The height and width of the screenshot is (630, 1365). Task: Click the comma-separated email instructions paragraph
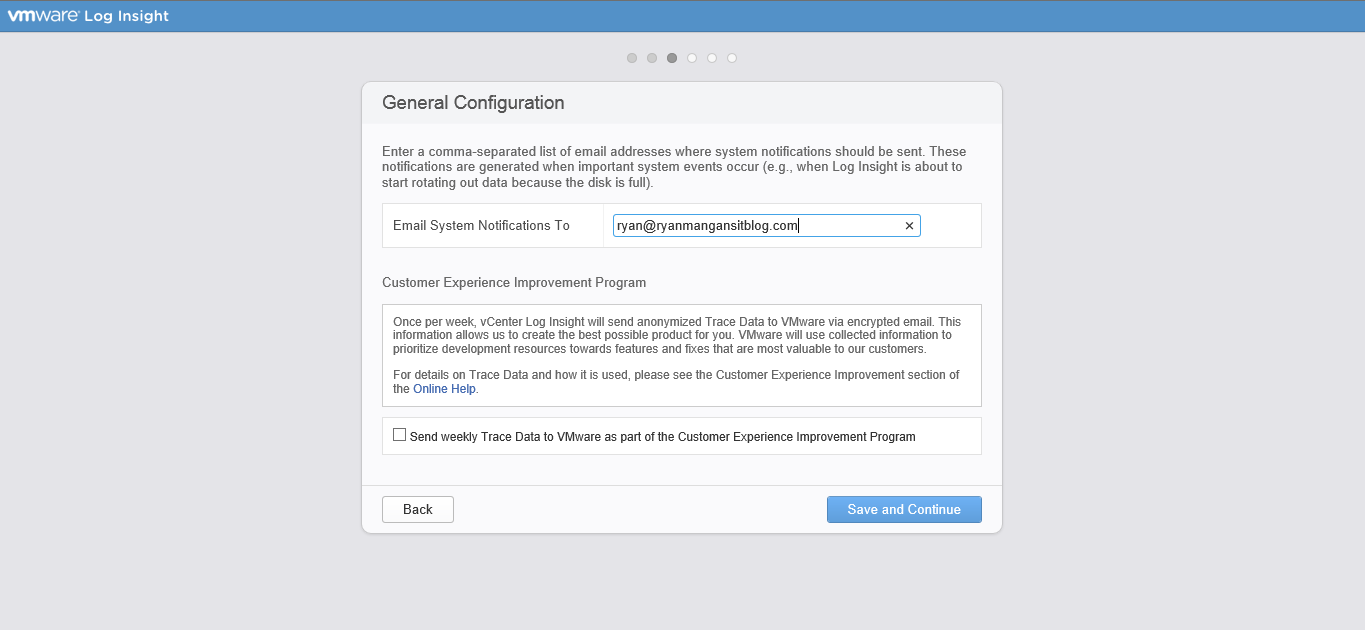(x=674, y=167)
